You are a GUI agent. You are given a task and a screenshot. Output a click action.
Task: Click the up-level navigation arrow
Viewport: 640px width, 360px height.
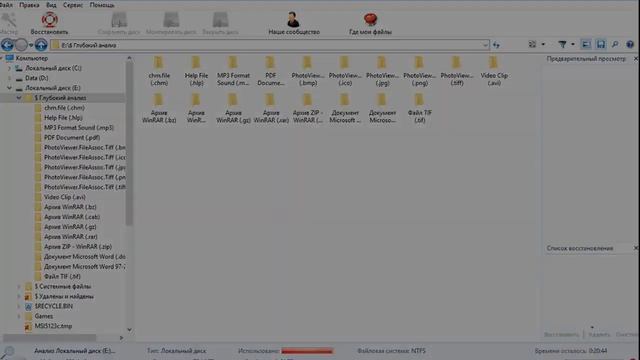[x=41, y=45]
